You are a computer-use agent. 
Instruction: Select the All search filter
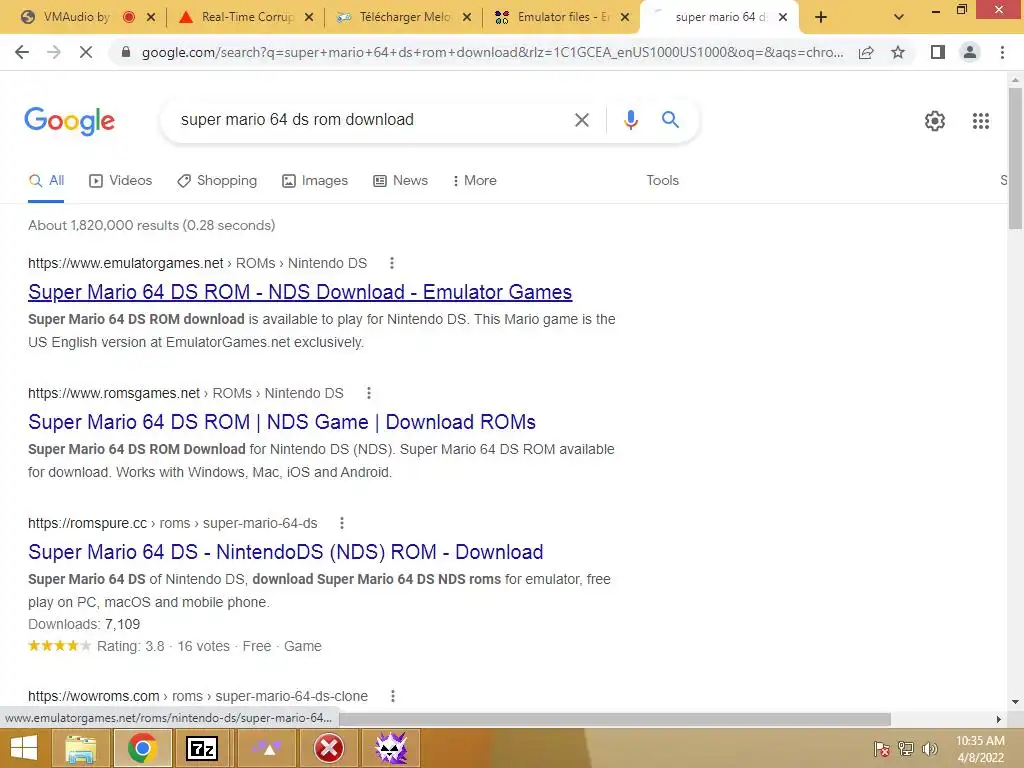click(x=46, y=181)
